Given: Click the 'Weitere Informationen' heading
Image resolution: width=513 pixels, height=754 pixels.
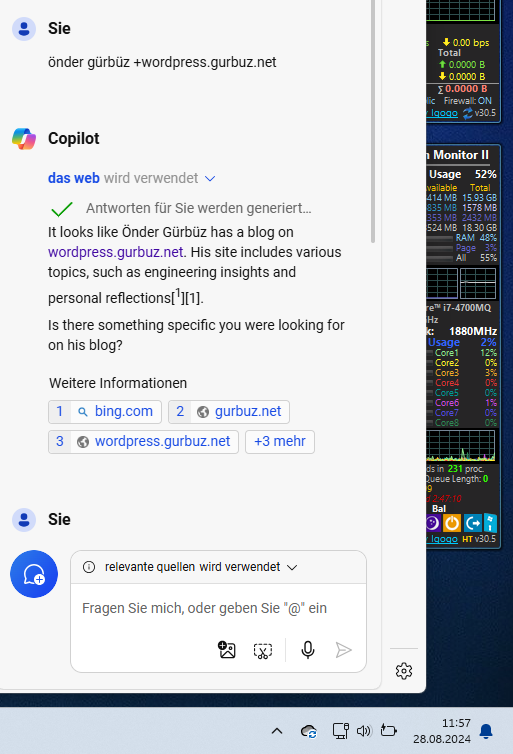Looking at the screenshot, I should click(118, 383).
